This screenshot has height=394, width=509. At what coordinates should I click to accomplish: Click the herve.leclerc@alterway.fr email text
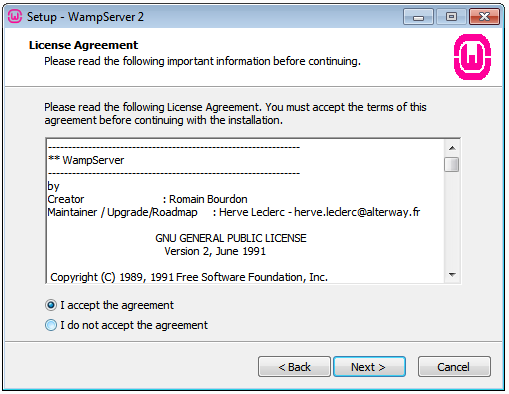coord(357,212)
